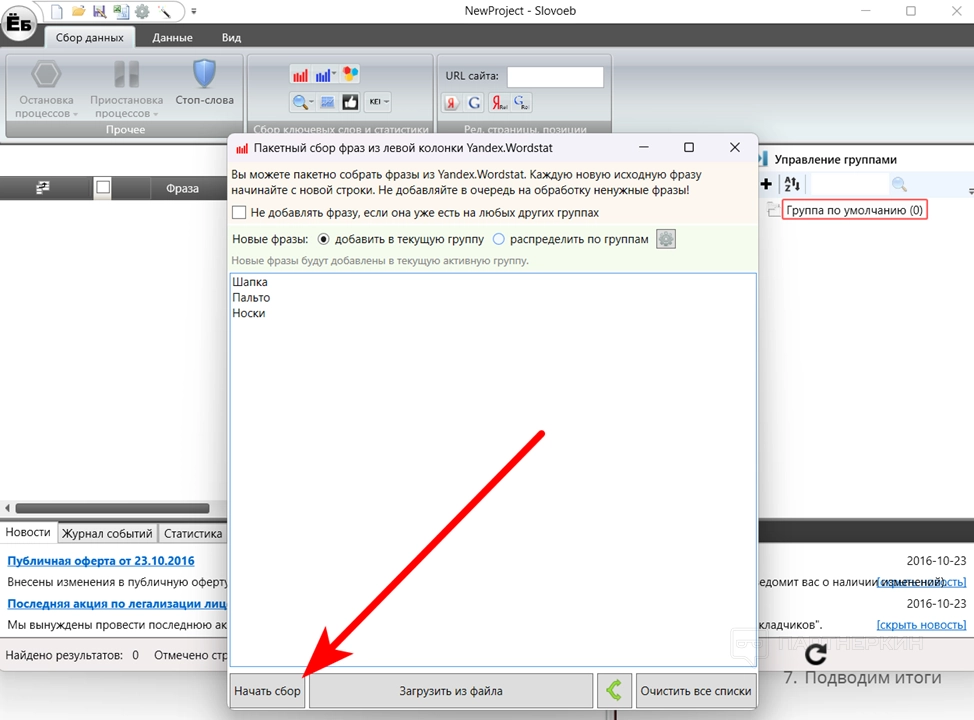This screenshot has height=720, width=974.
Task: Maximize the Пакетный сбор фраз dialog
Action: coord(689,148)
